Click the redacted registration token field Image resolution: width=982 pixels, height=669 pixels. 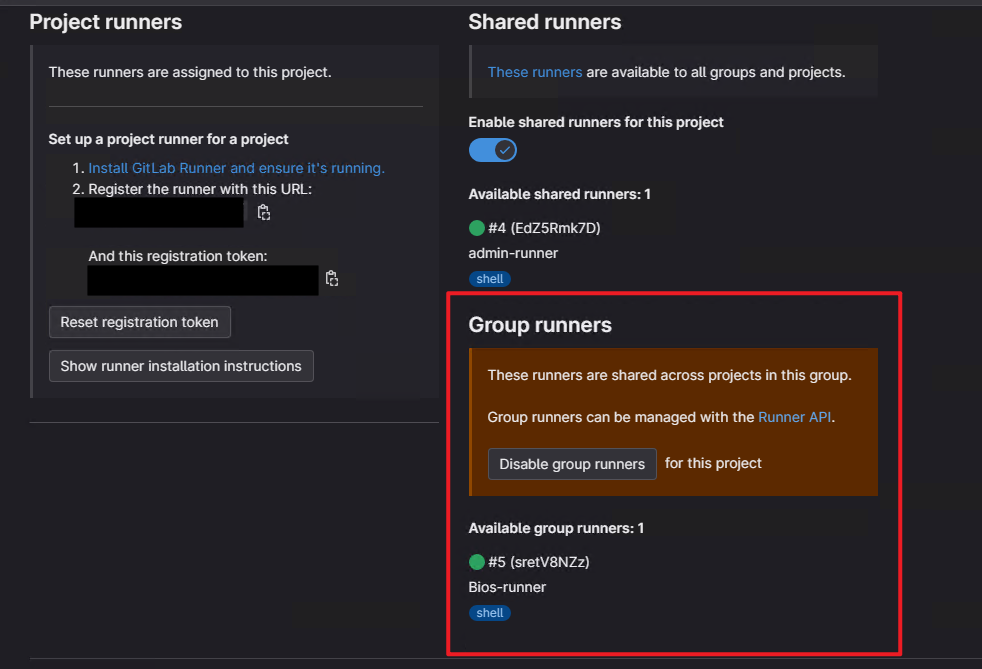click(203, 280)
